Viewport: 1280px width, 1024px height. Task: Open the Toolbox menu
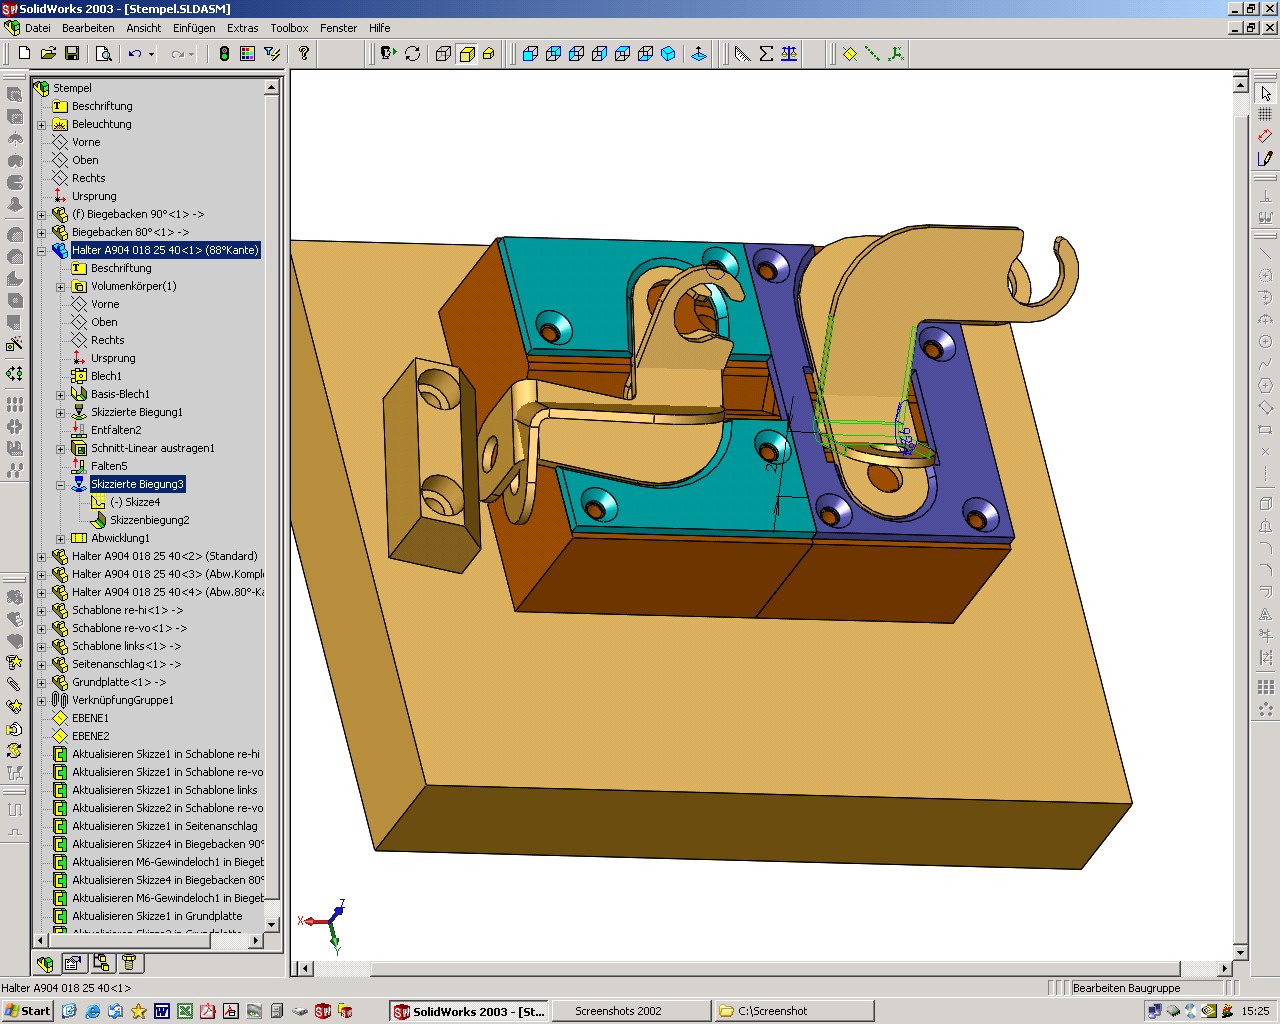coord(289,28)
